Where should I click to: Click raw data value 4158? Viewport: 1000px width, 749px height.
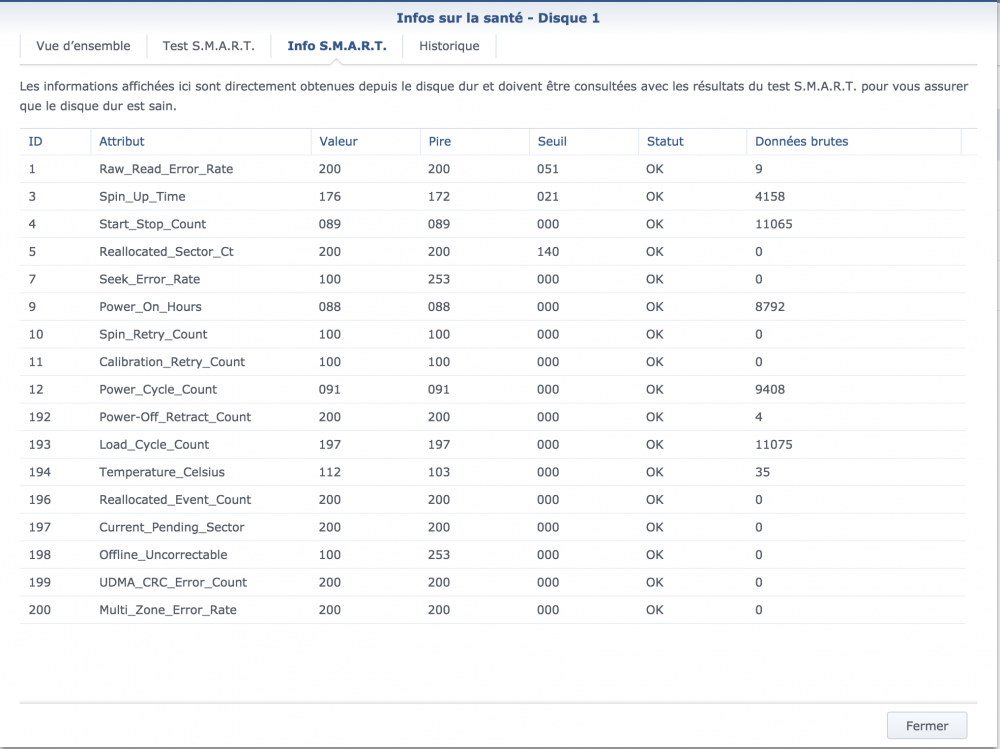pyautogui.click(x=770, y=197)
